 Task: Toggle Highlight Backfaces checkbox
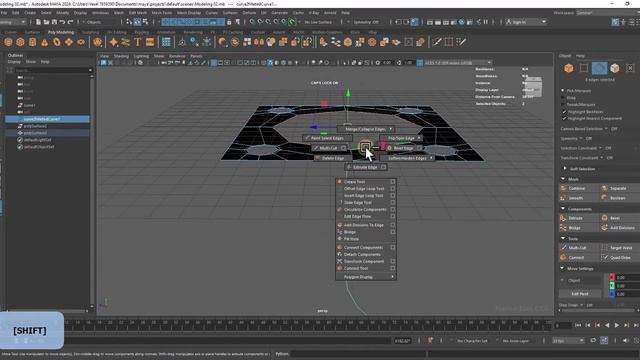click(564, 111)
